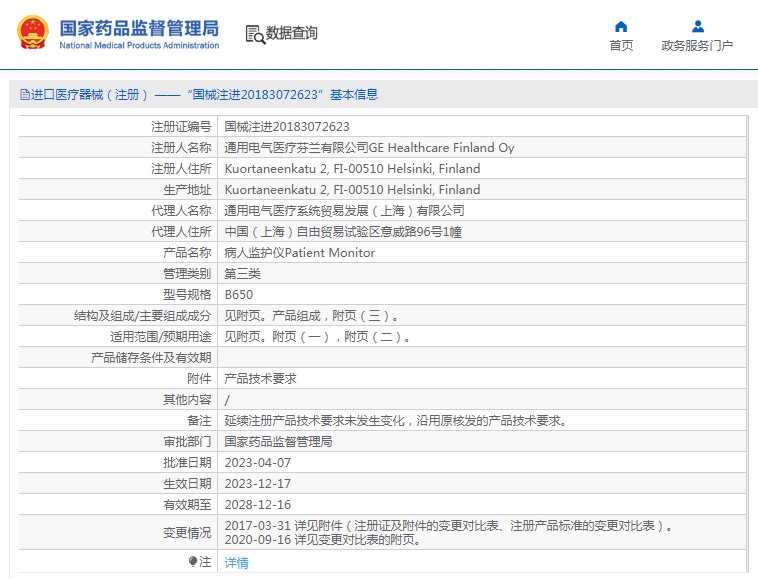Open the 首页 home icon

click(x=621, y=26)
